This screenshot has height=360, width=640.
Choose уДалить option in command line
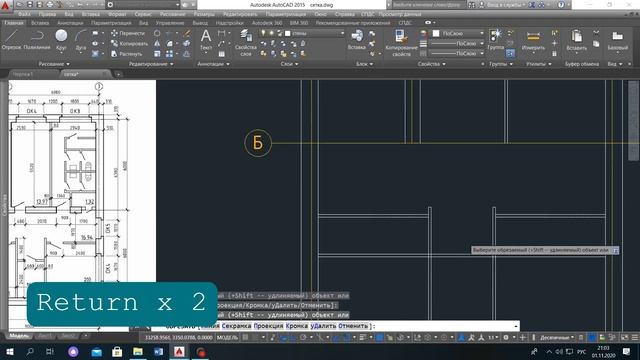tap(323, 326)
